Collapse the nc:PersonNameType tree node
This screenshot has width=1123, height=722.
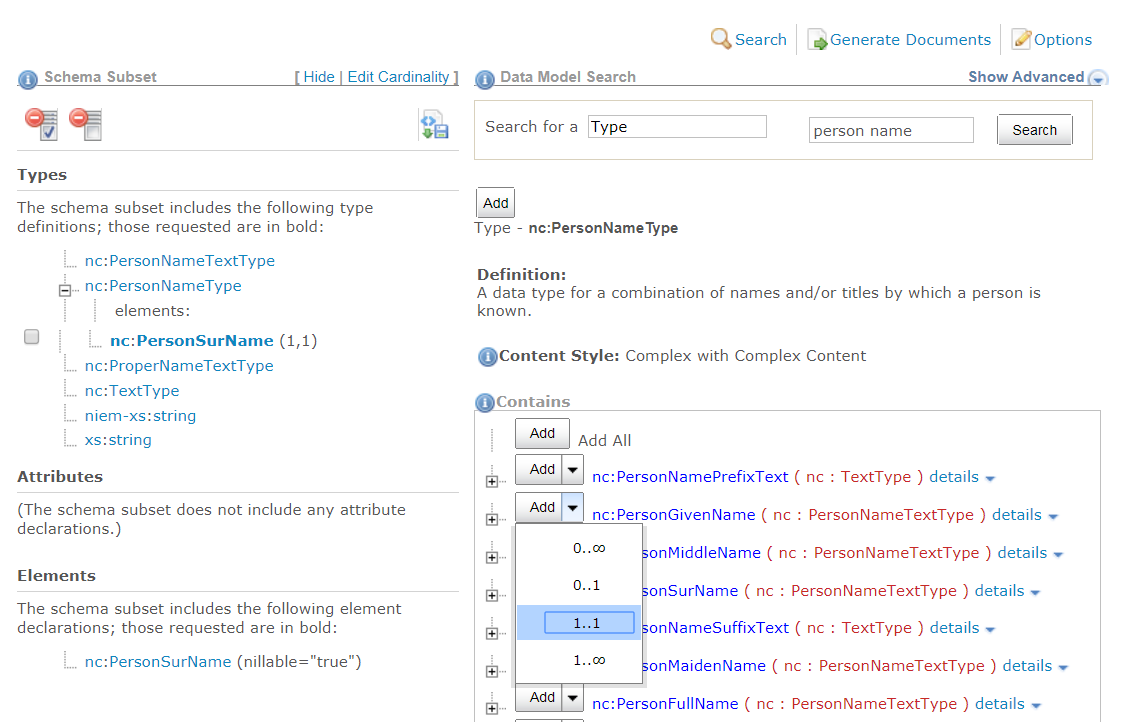point(66,290)
